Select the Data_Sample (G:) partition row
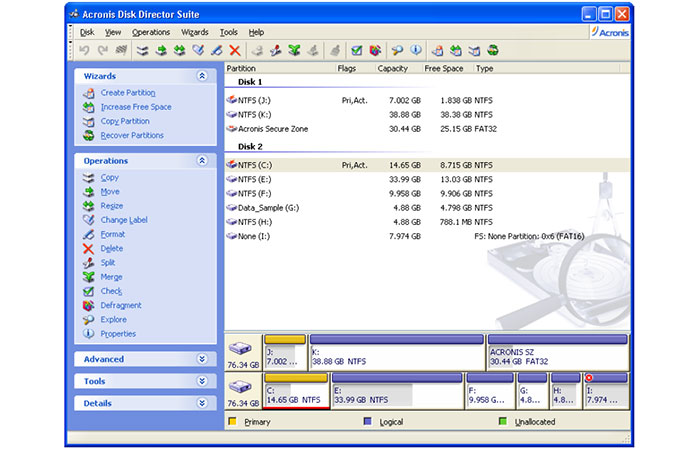Screen dimensions: 700x450 pyautogui.click(x=427, y=208)
